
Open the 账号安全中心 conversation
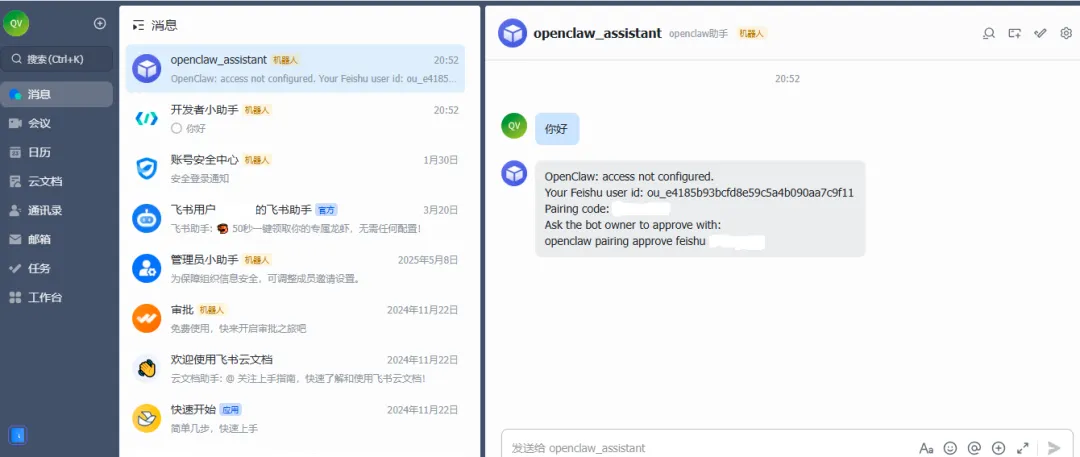click(295, 168)
